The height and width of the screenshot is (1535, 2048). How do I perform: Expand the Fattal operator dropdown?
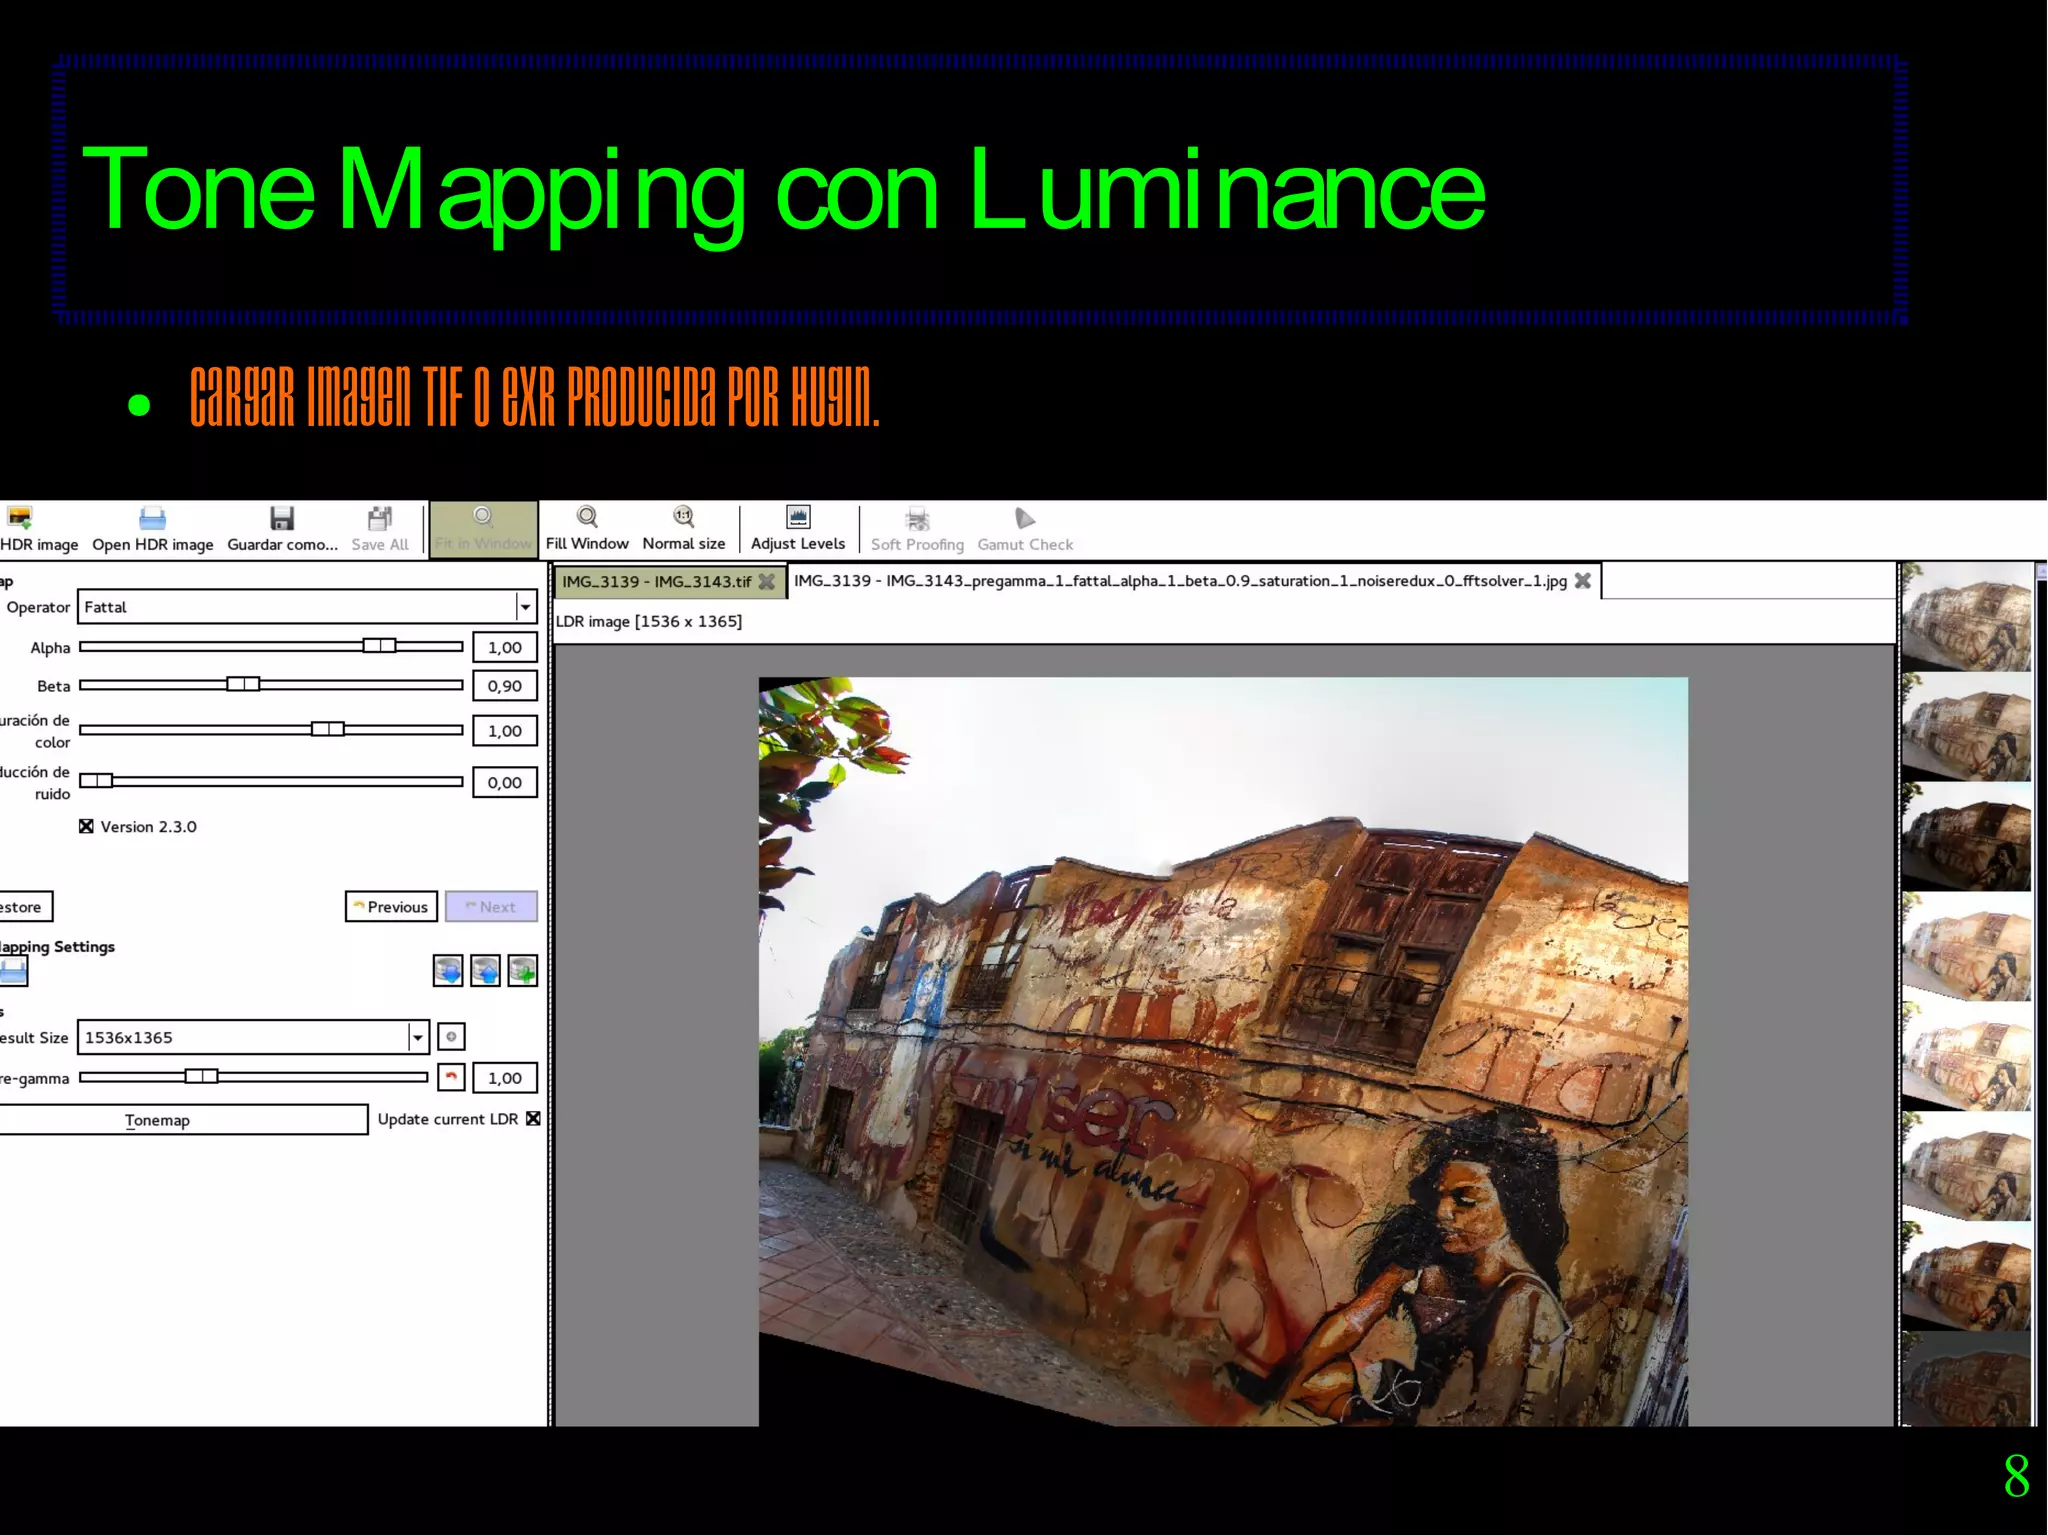click(x=524, y=607)
